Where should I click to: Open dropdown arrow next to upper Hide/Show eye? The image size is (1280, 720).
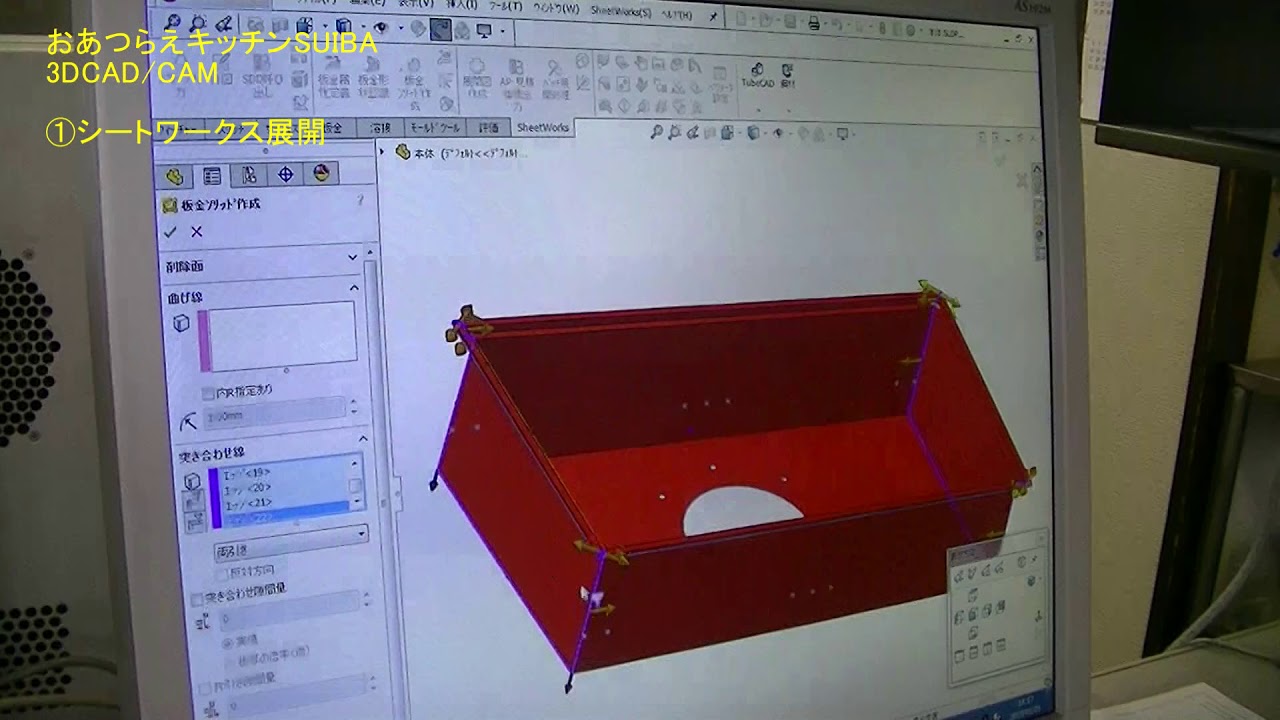click(400, 27)
